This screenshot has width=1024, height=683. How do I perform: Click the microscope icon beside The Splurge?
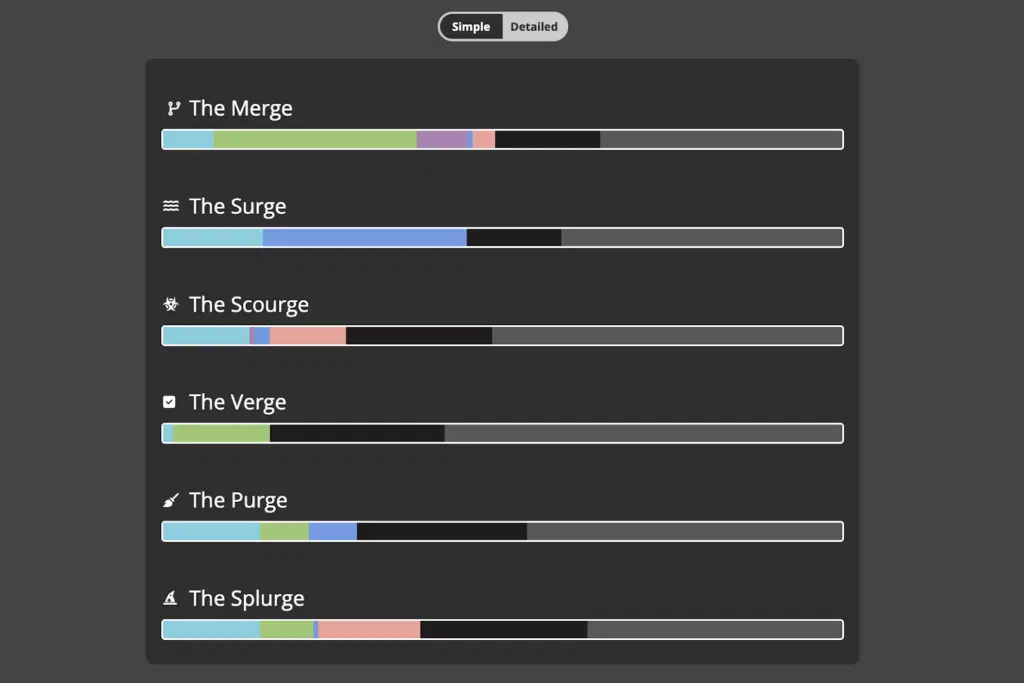(170, 597)
